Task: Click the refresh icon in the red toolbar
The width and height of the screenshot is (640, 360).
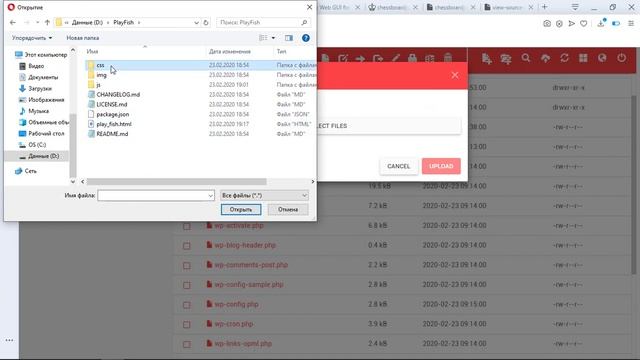Action: coord(564,58)
